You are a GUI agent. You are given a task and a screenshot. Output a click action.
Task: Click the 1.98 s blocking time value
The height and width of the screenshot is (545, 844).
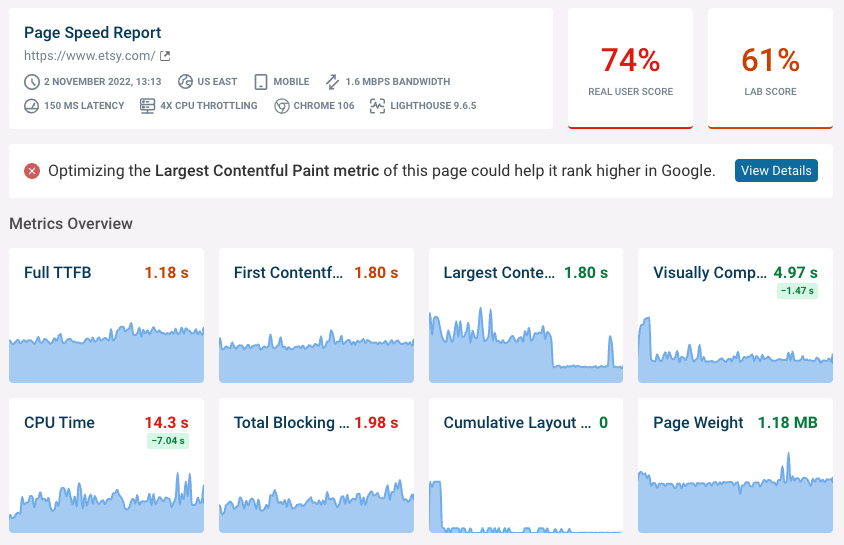point(376,423)
